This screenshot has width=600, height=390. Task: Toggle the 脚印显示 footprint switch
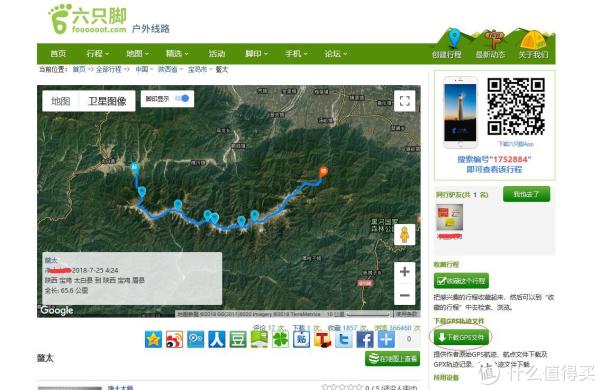(182, 99)
